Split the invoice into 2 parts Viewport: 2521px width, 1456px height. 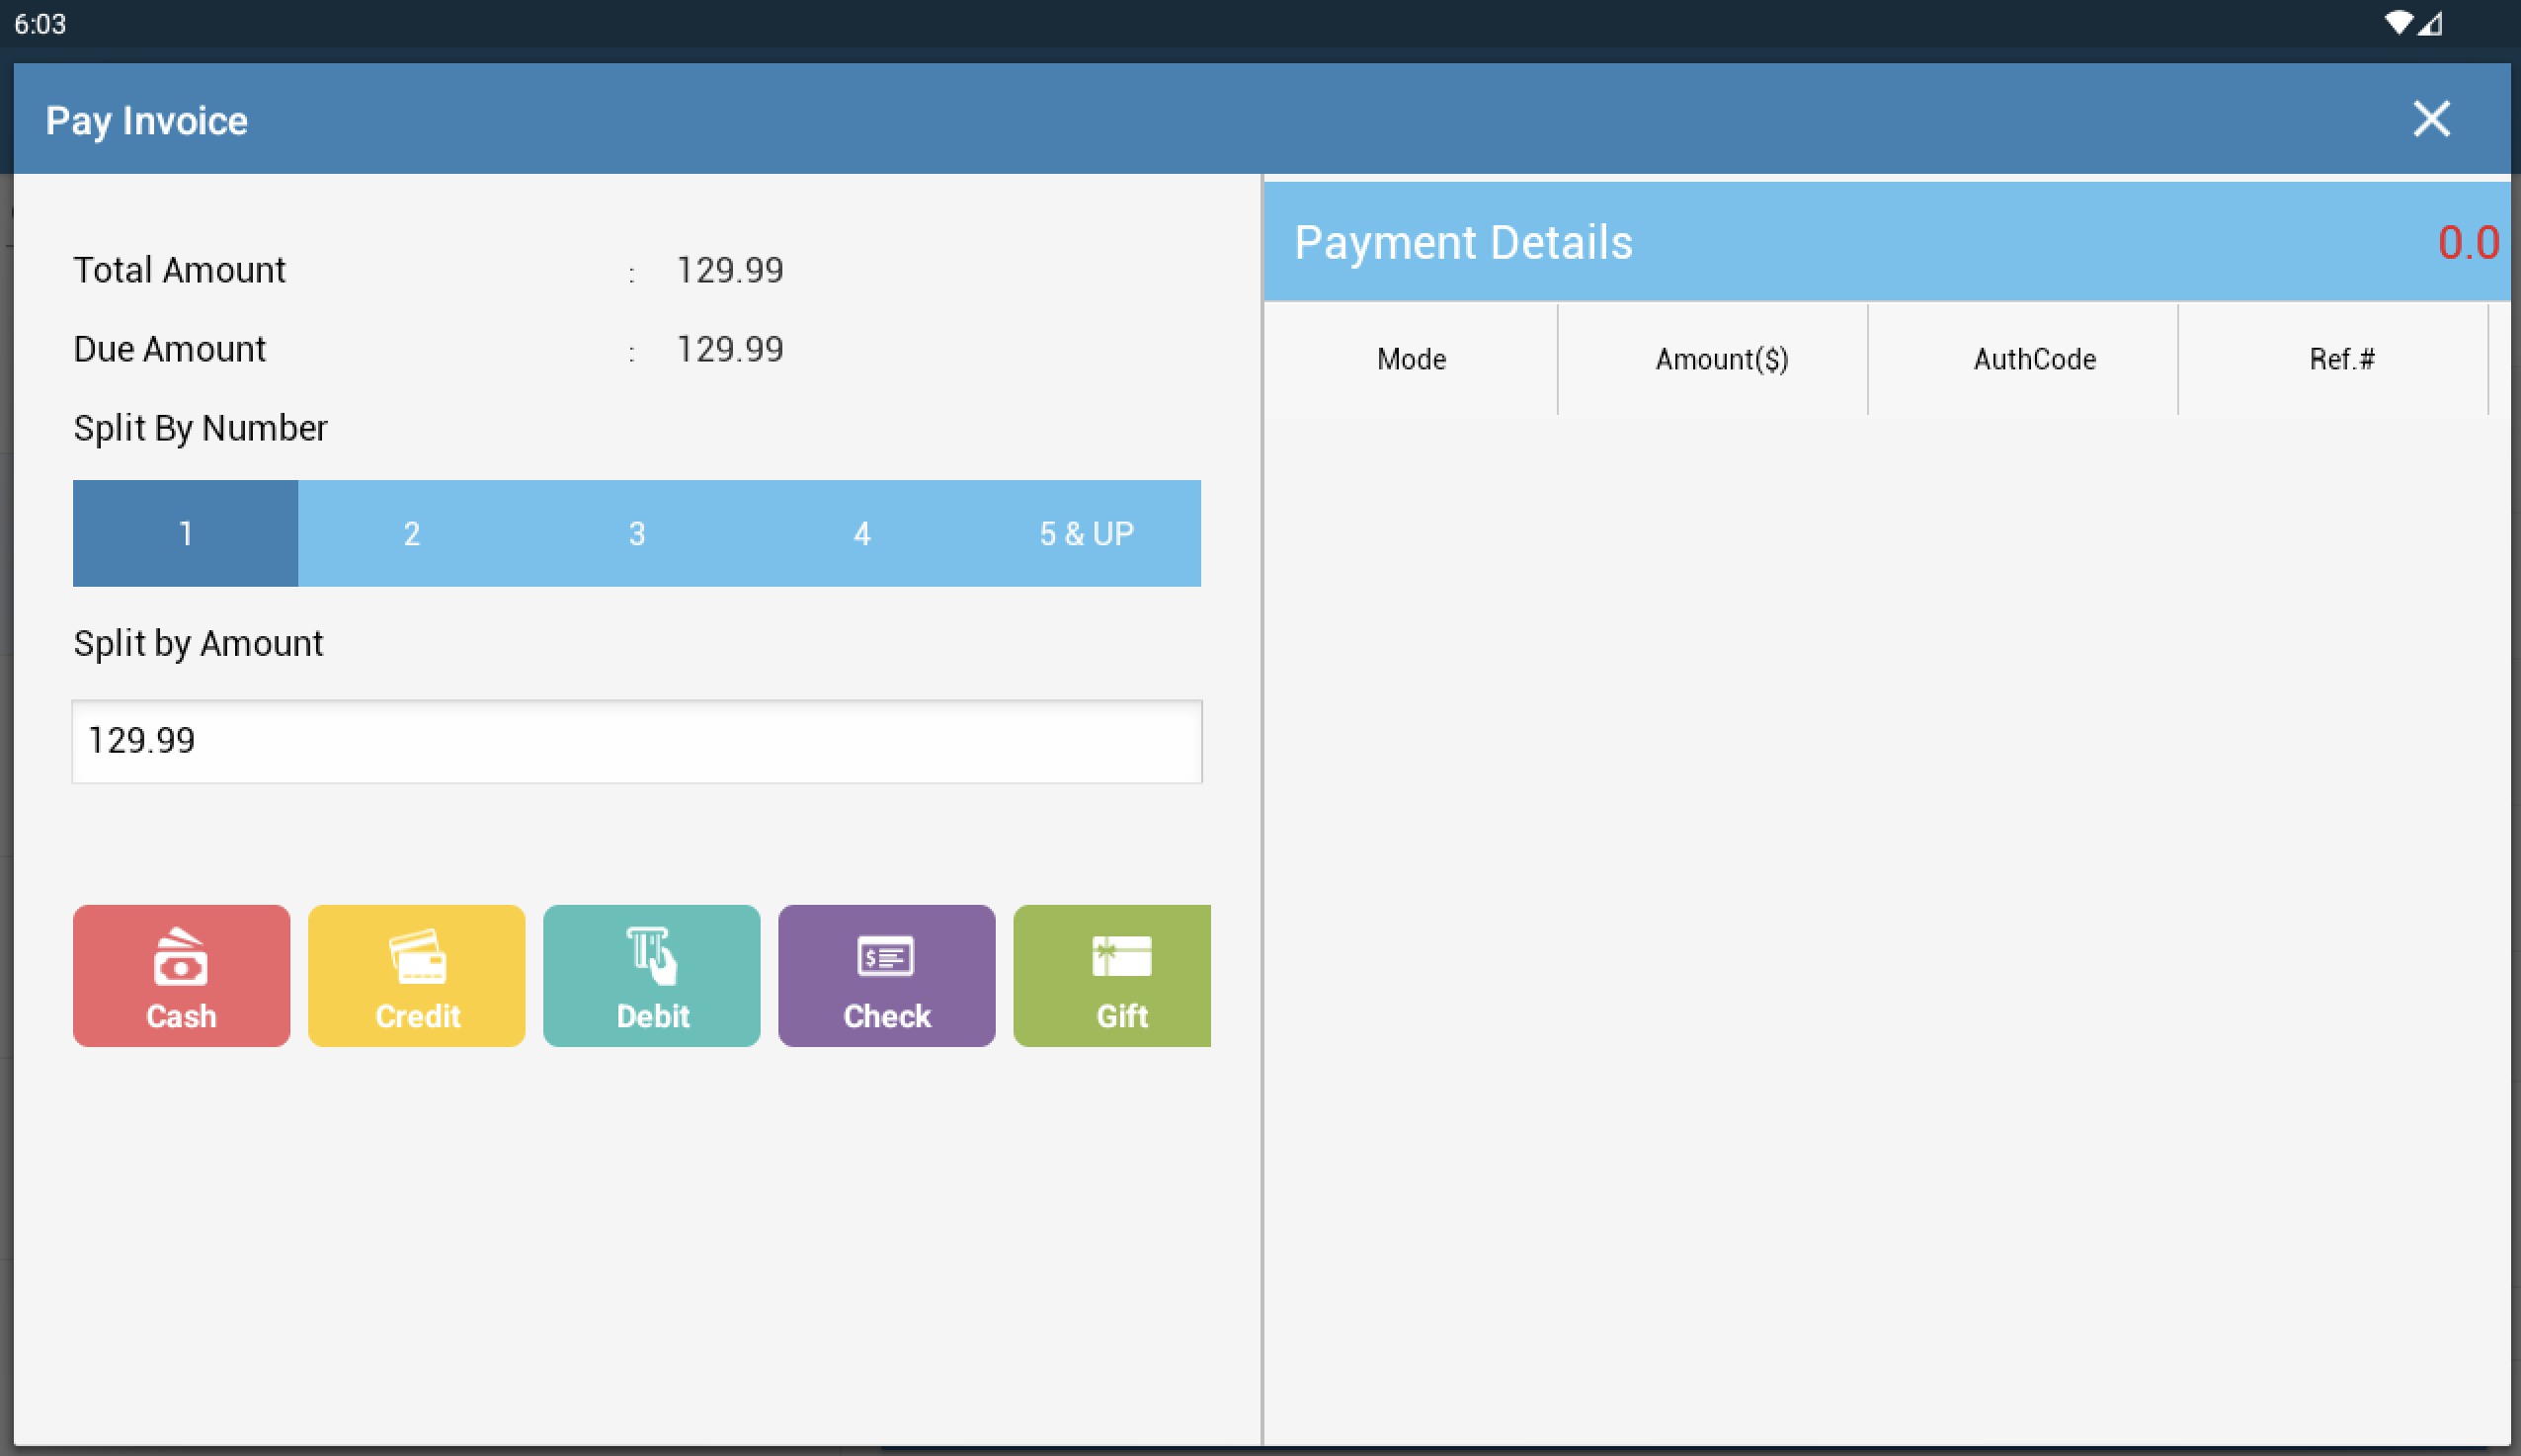411,533
